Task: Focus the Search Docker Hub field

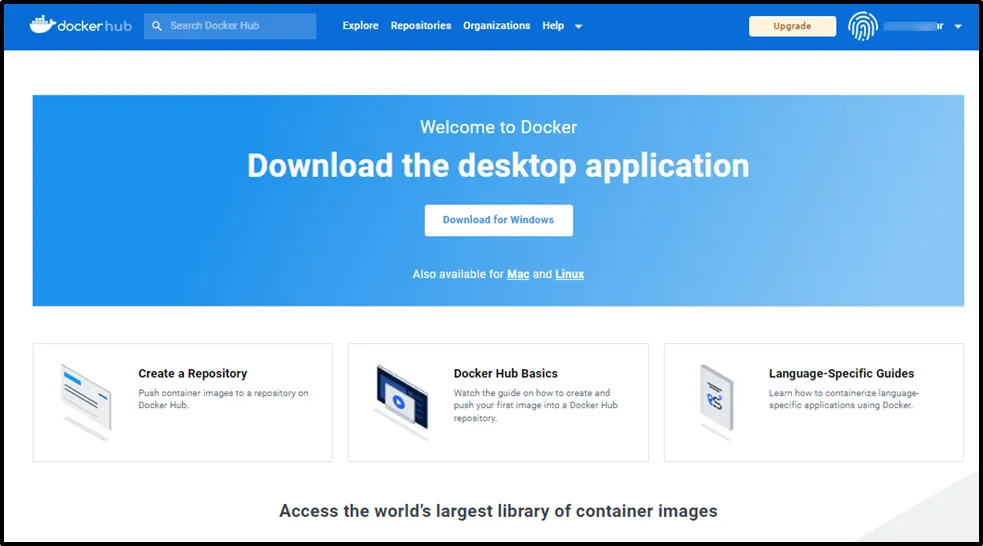Action: 238,26
